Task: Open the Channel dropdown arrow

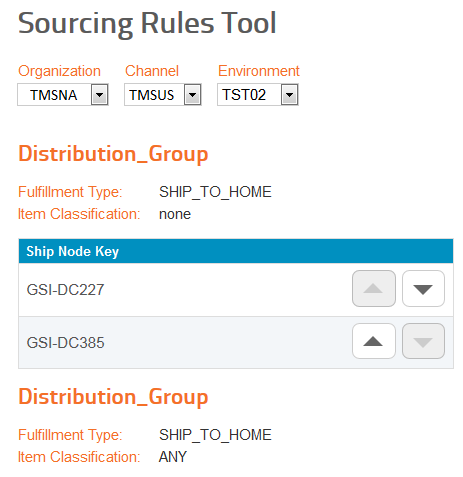Action: [193, 95]
